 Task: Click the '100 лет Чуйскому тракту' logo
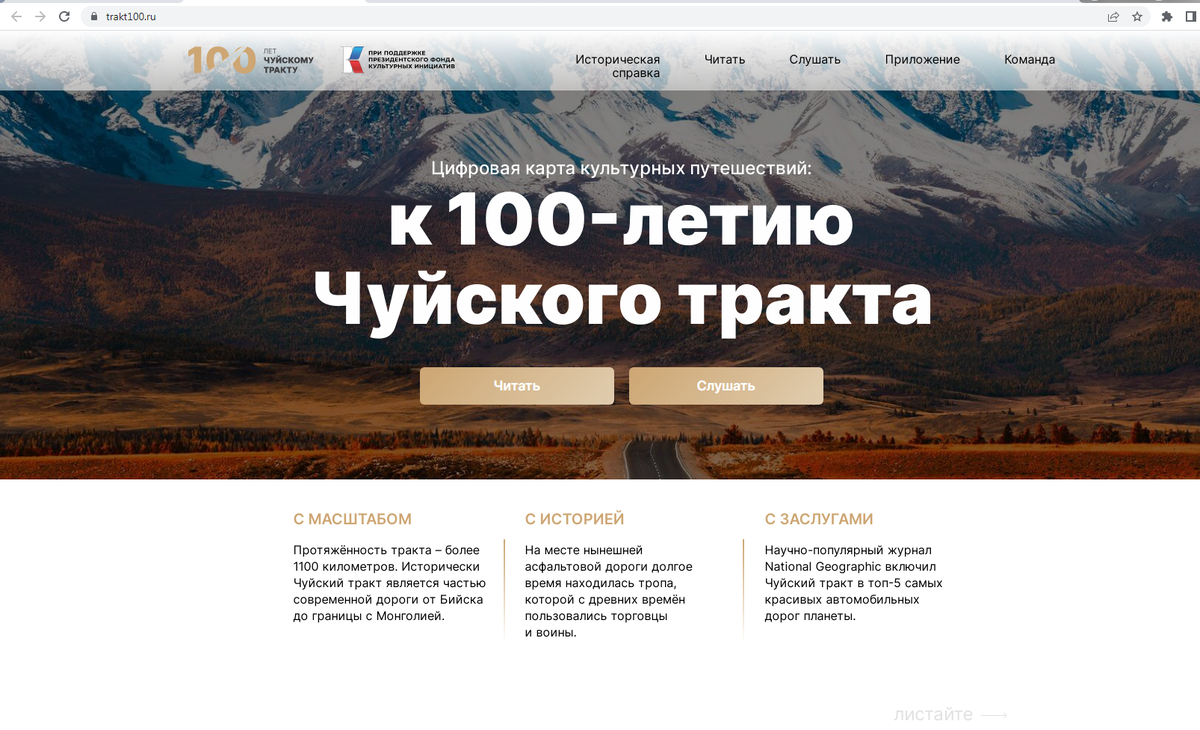point(249,60)
